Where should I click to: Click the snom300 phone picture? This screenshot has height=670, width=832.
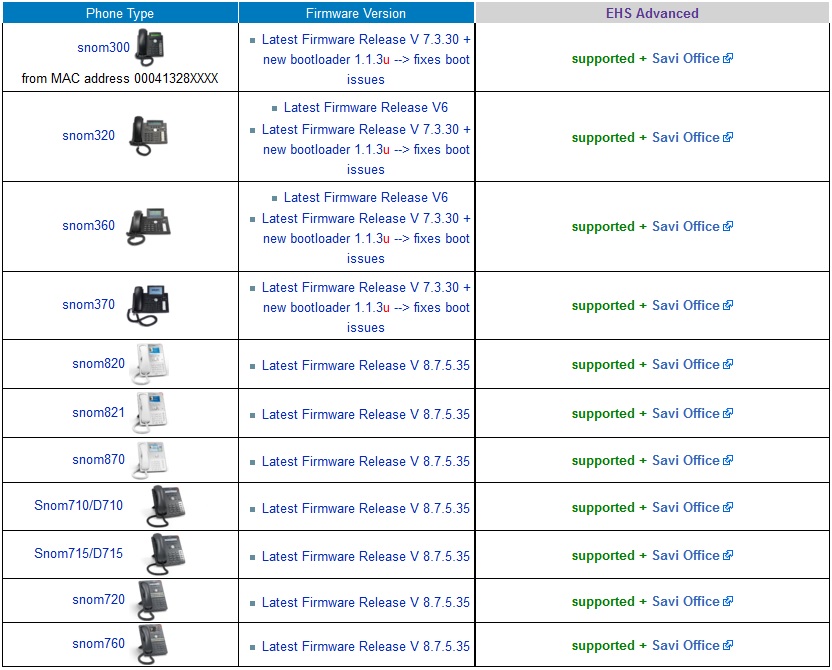150,46
